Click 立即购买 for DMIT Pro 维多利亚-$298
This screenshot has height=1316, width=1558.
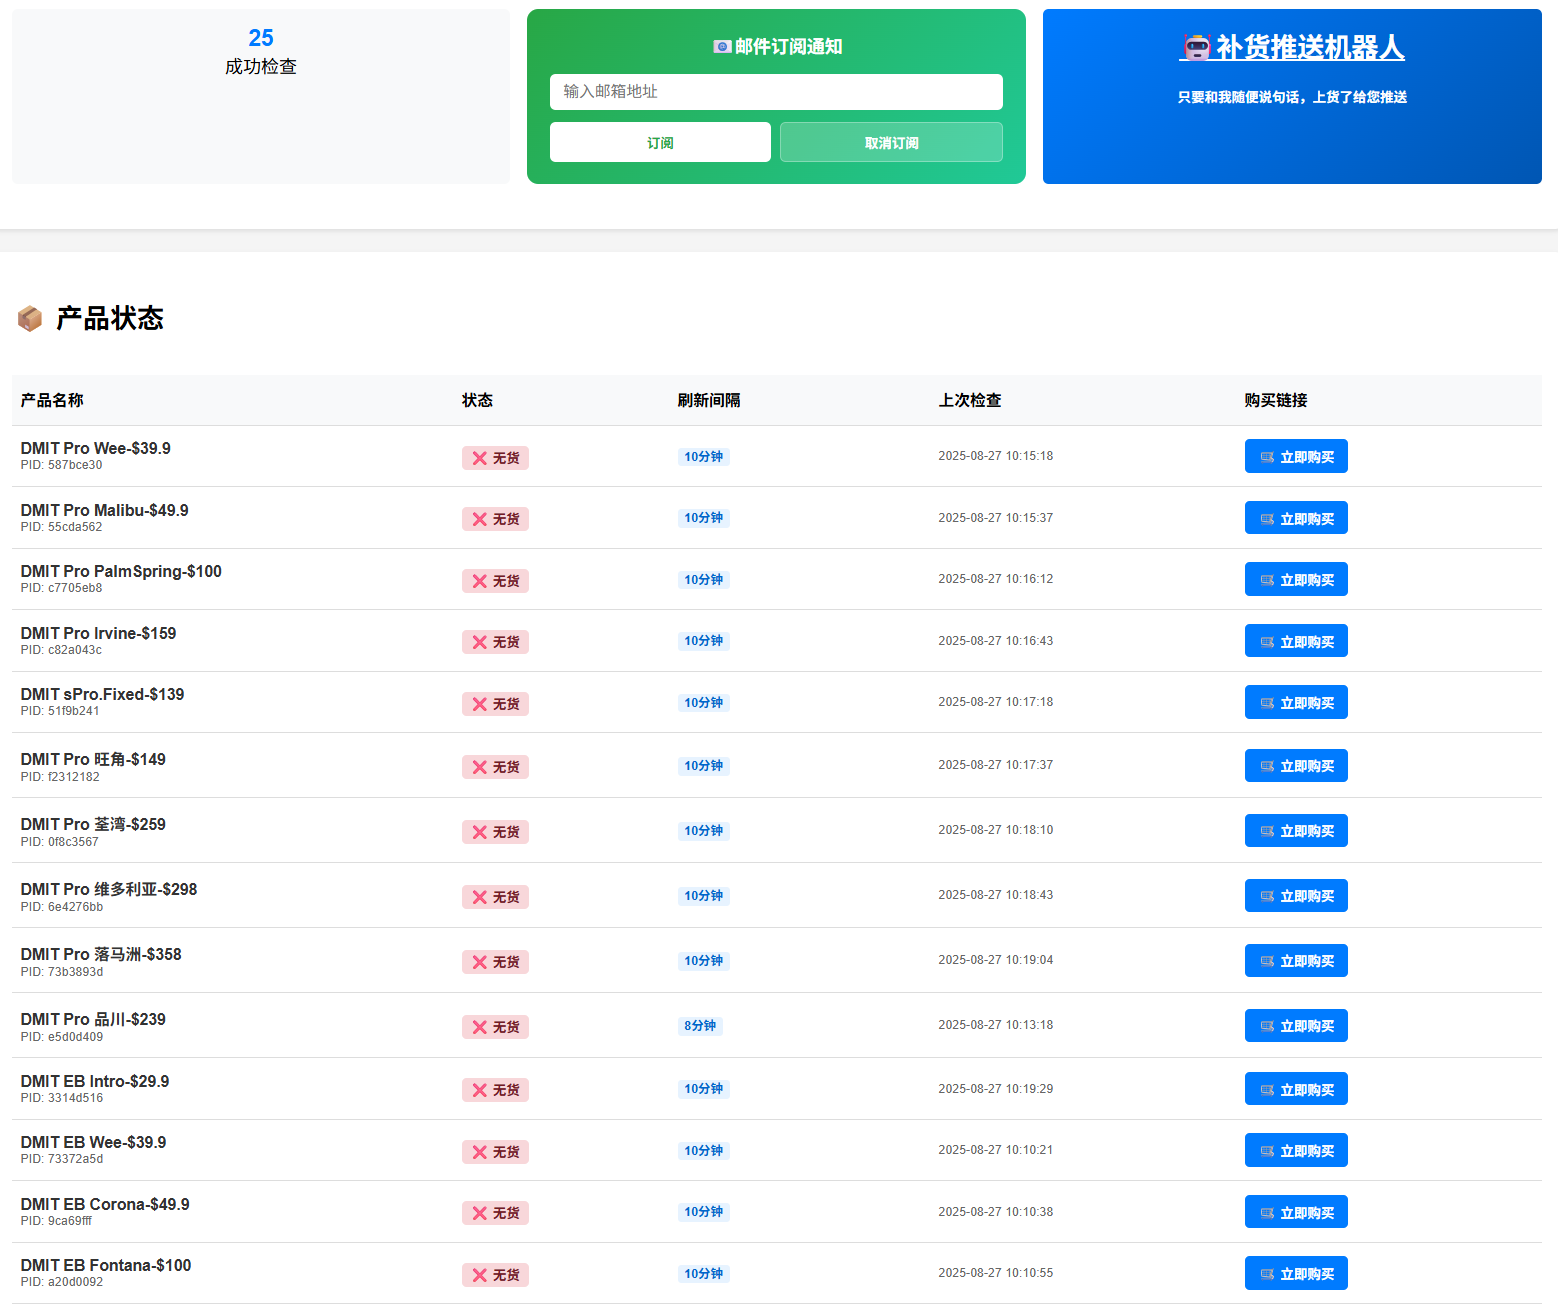click(x=1296, y=895)
